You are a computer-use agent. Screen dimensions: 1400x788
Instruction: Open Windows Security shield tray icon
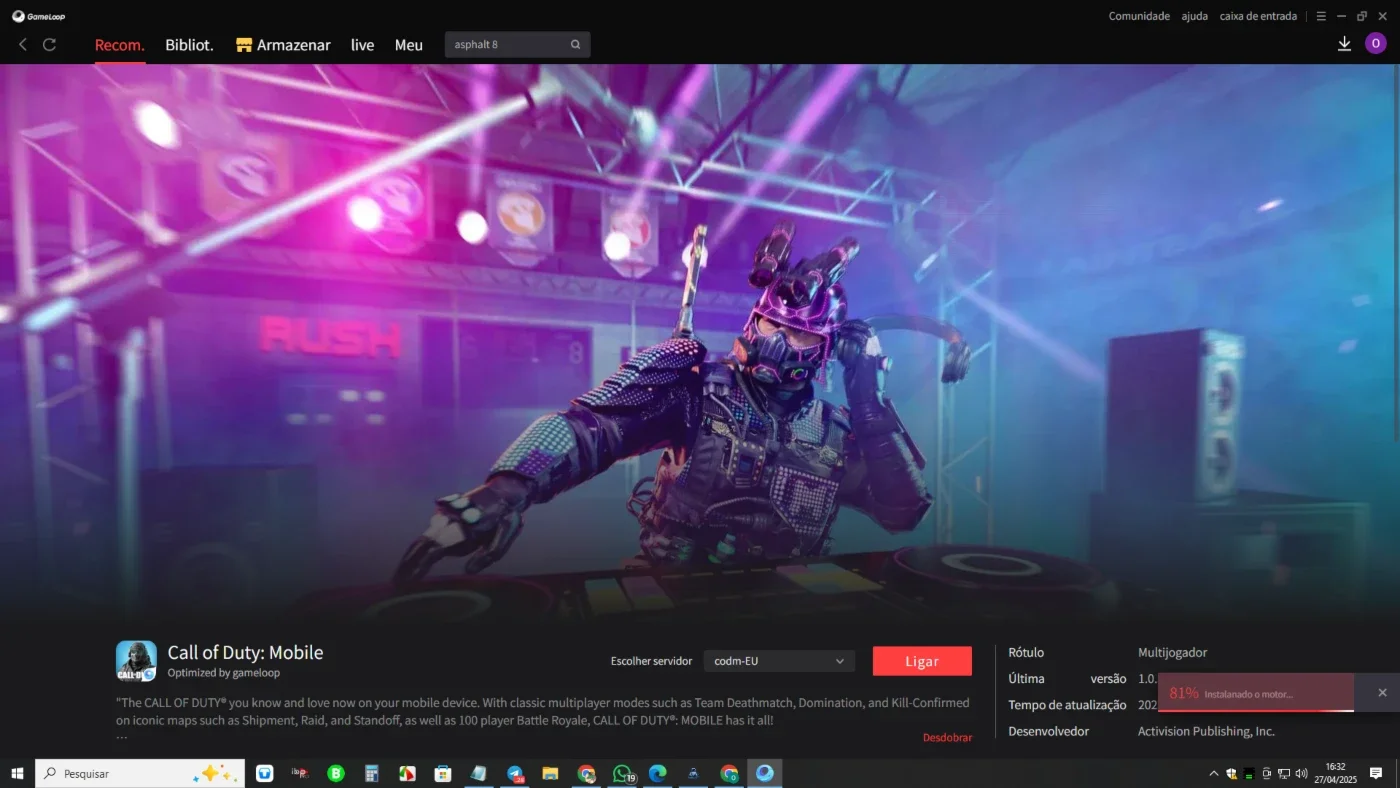pyautogui.click(x=1232, y=773)
